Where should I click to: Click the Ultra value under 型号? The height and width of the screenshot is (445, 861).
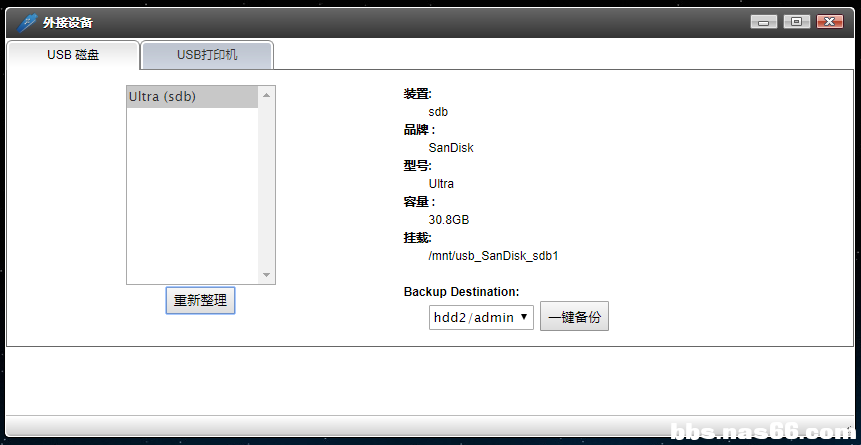click(x=441, y=184)
